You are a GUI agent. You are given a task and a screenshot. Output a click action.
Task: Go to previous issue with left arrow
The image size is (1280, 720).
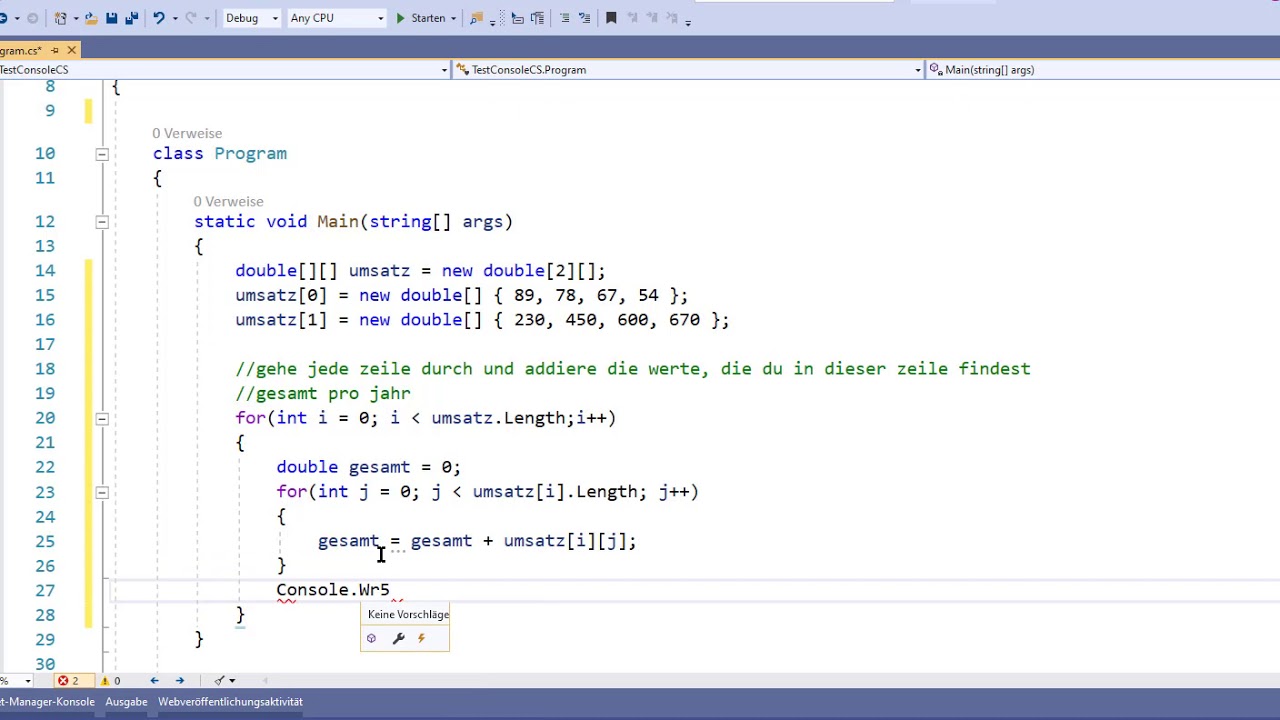coord(154,681)
